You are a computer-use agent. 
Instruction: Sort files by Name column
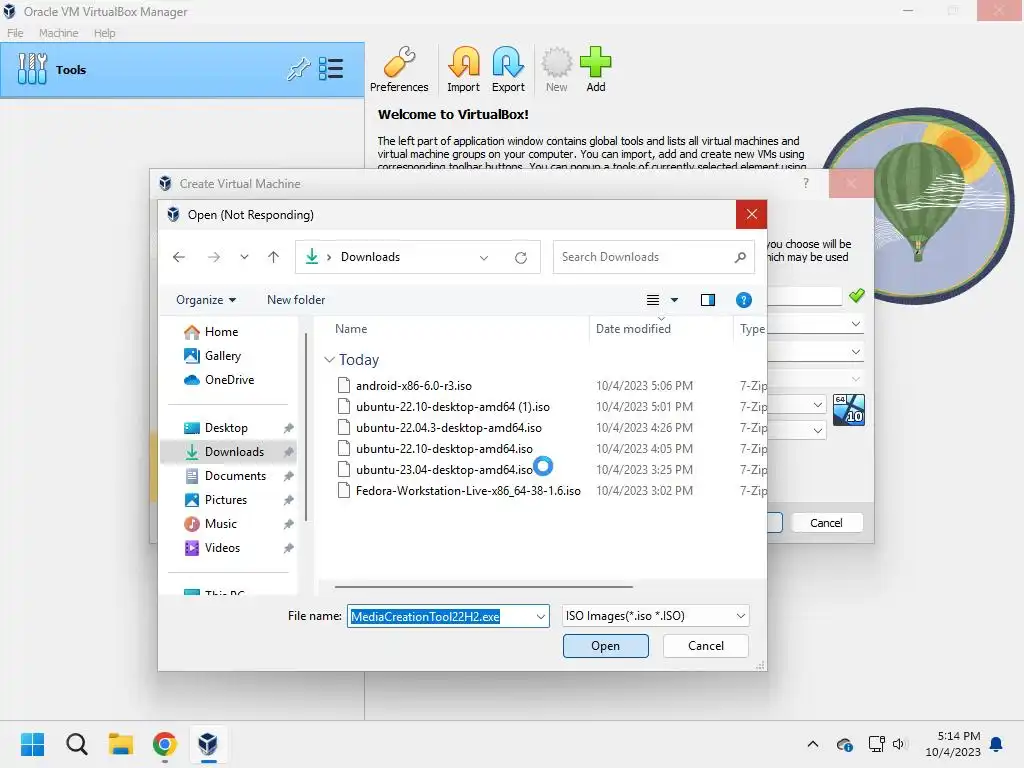pyautogui.click(x=351, y=329)
